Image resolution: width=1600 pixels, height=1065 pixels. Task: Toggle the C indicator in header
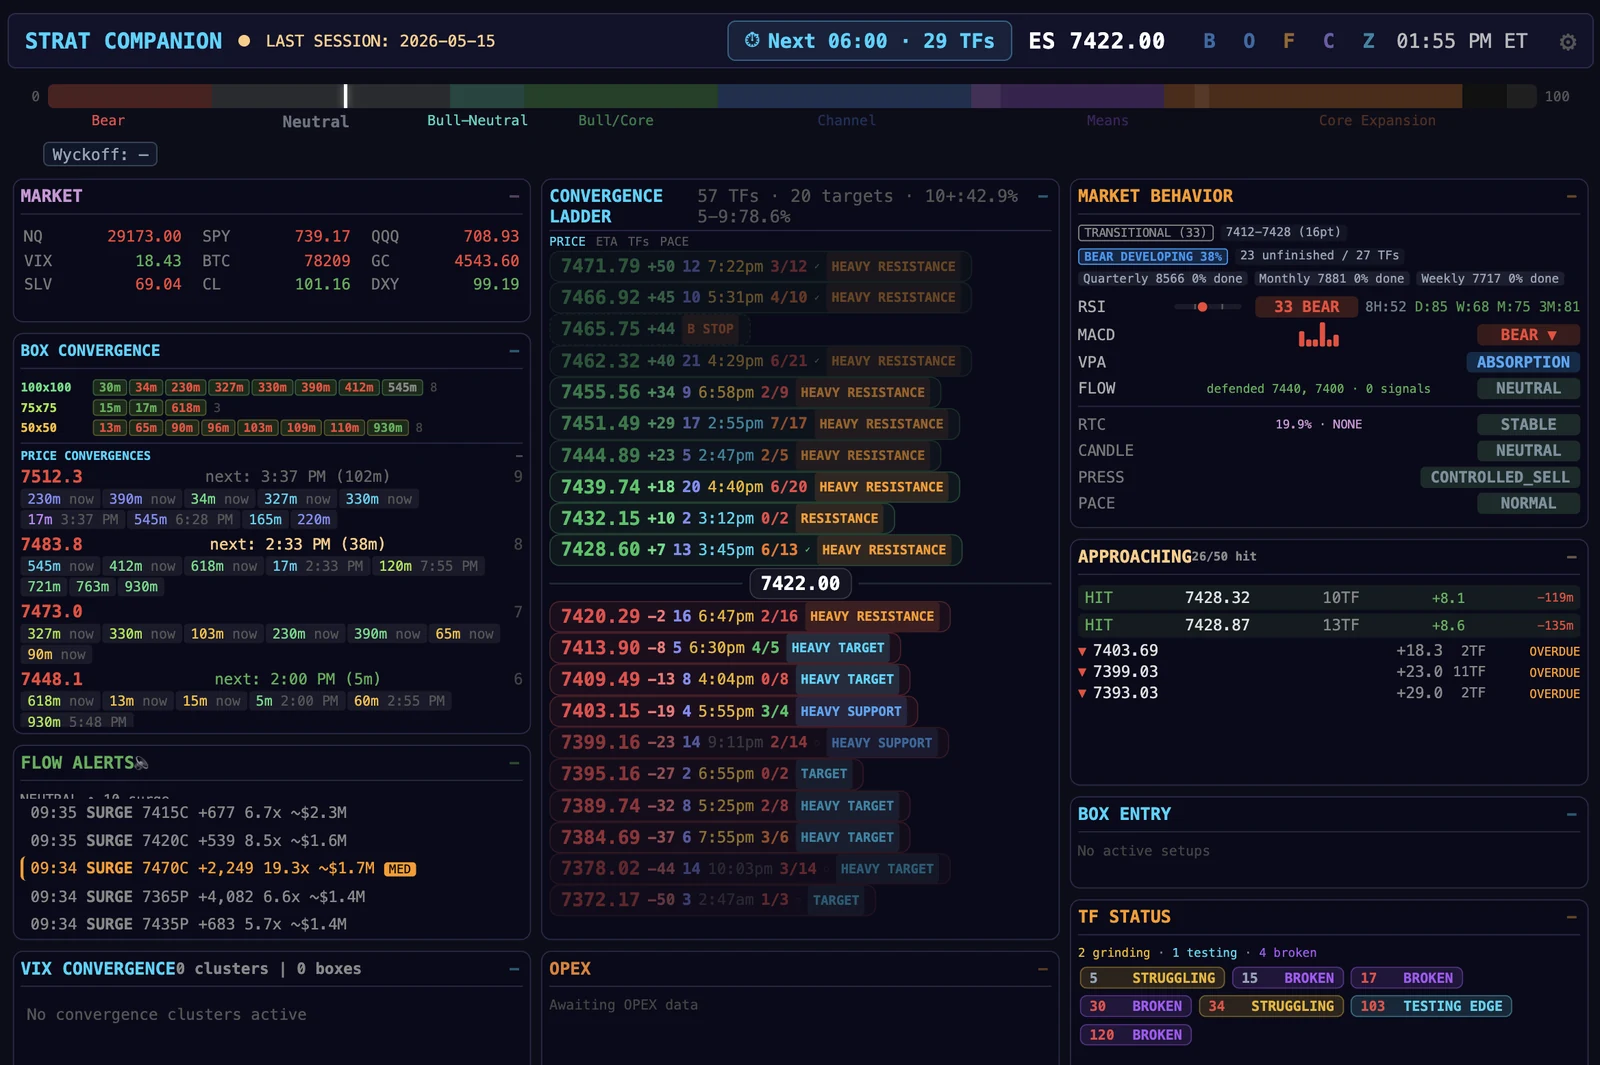(1328, 41)
